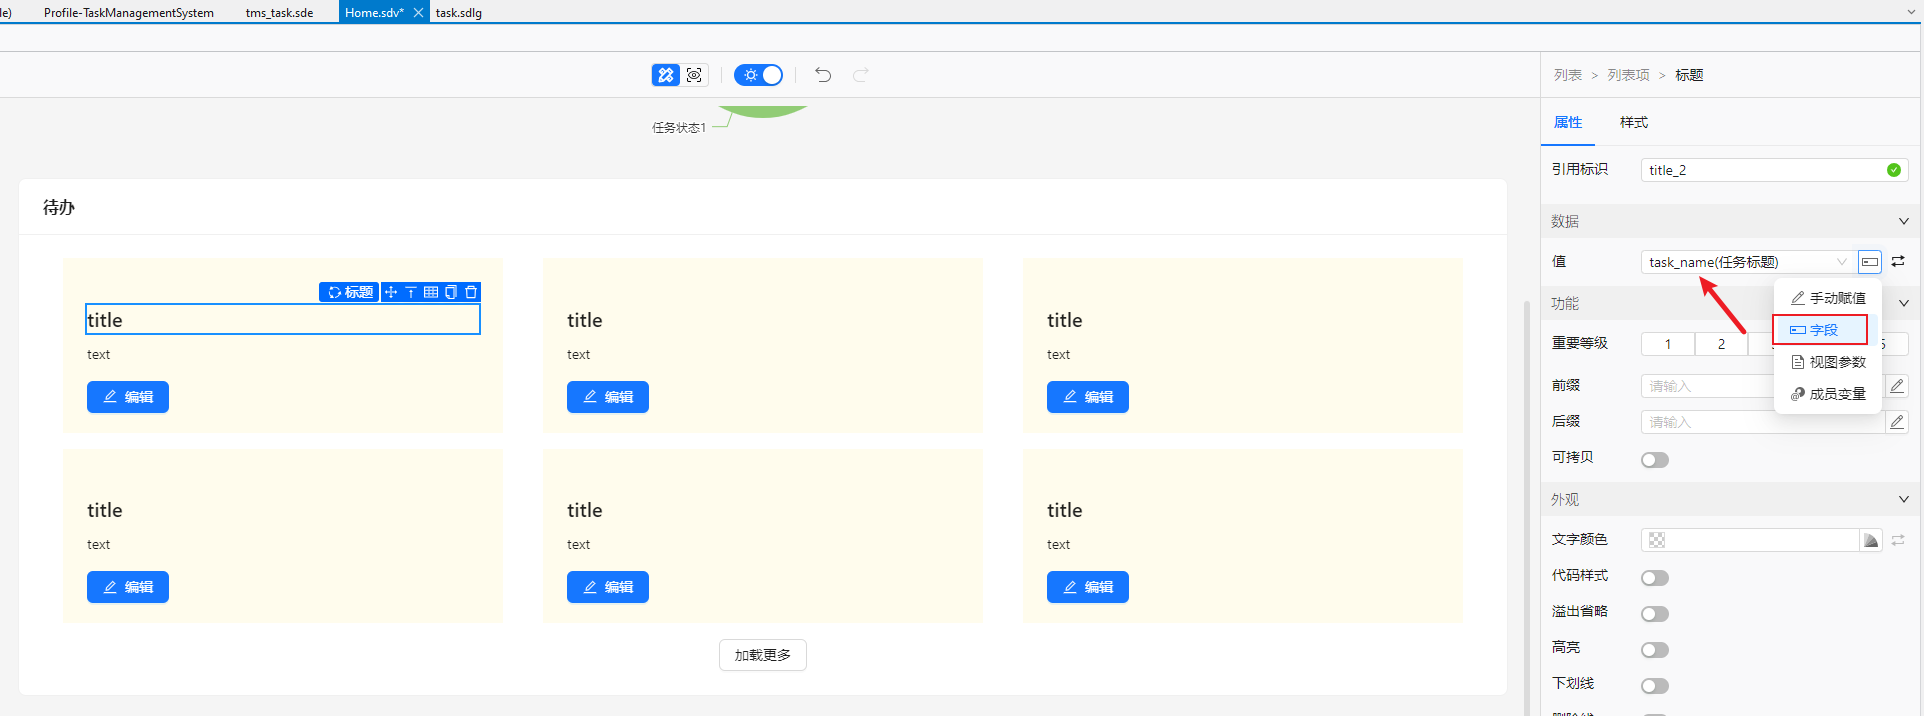Click the 后缀 input field
The width and height of the screenshot is (1924, 716).
(1762, 422)
